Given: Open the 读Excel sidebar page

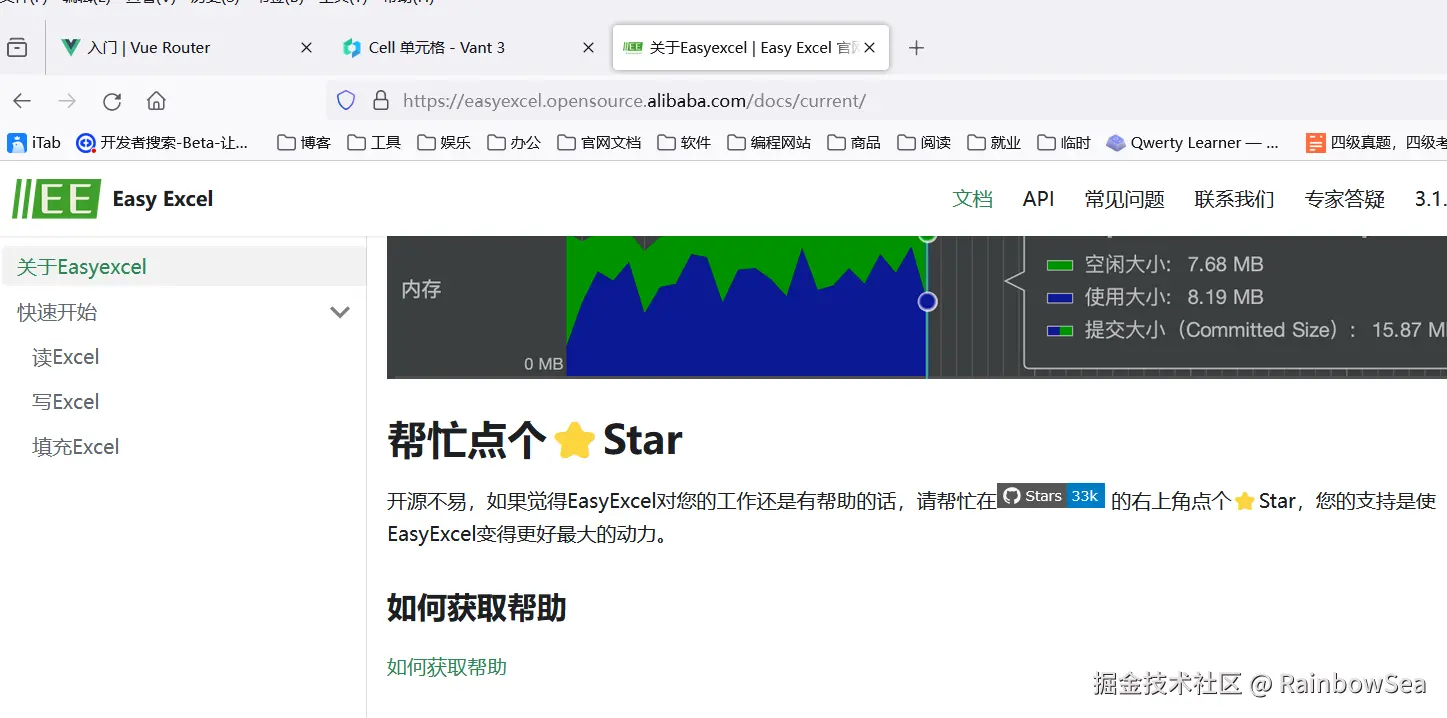Looking at the screenshot, I should coord(66,357).
